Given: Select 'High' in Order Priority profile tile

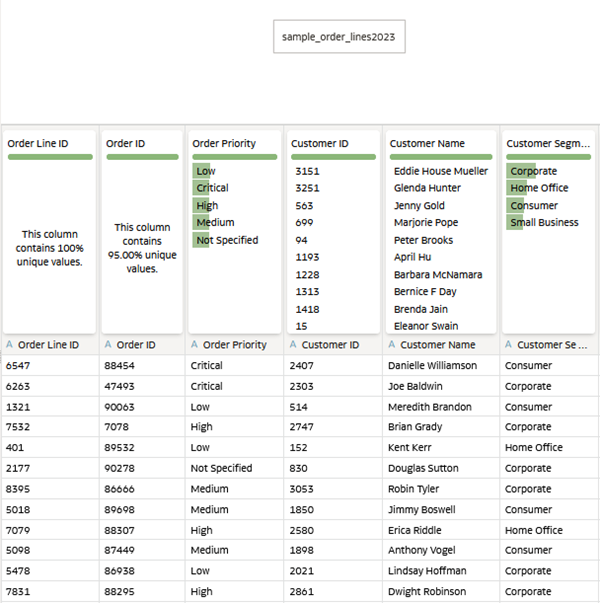Looking at the screenshot, I should (x=207, y=205).
